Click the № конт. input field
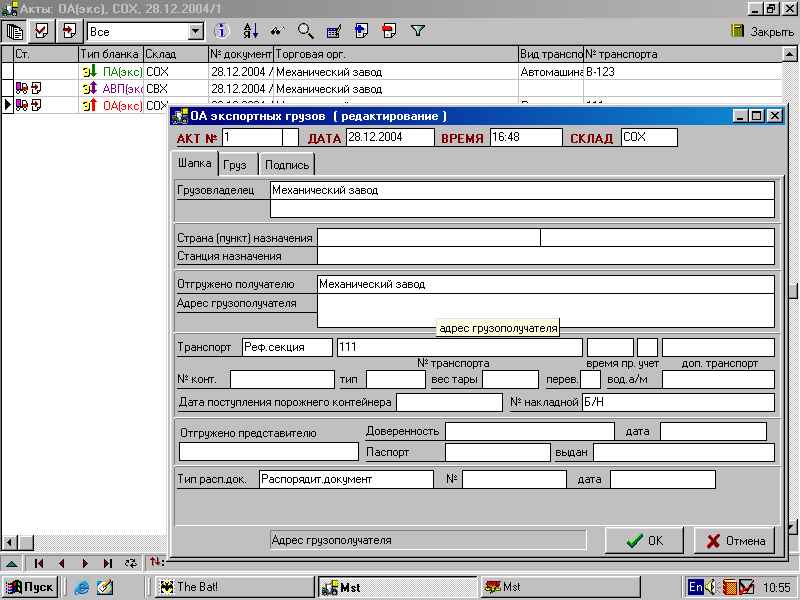800x600 pixels. click(x=282, y=380)
